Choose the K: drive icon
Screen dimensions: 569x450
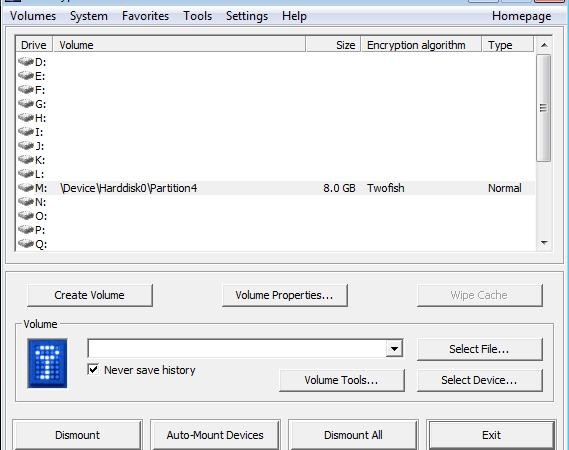(x=26, y=160)
